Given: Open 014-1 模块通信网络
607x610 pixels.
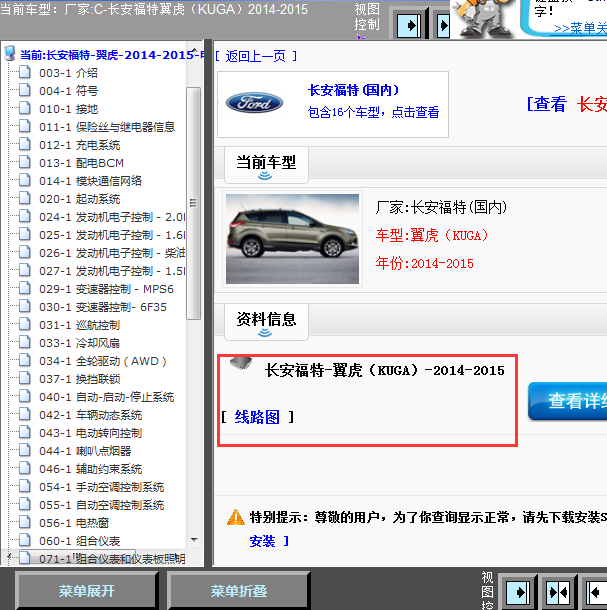Looking at the screenshot, I should [x=90, y=181].
